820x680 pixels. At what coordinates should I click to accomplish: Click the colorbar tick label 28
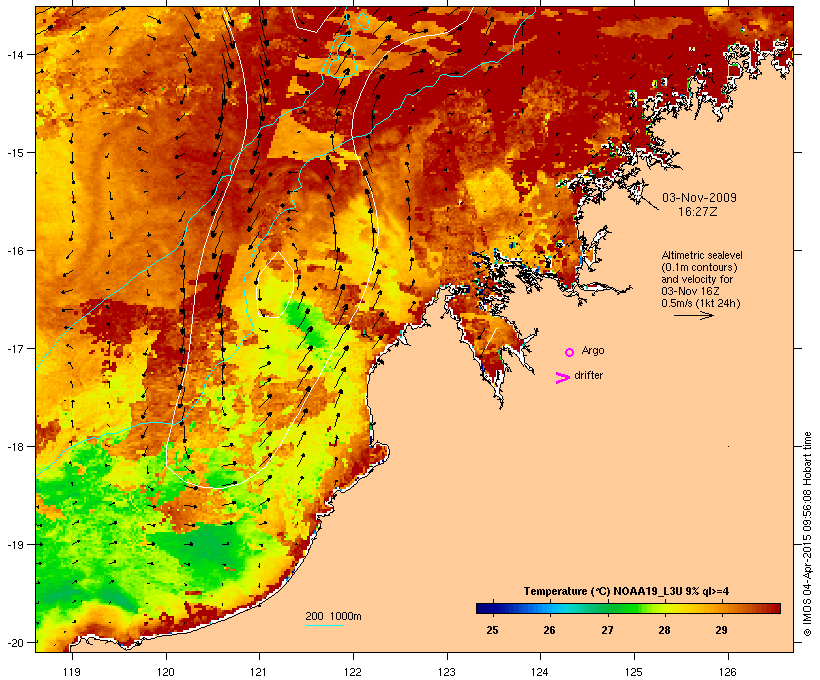point(664,630)
